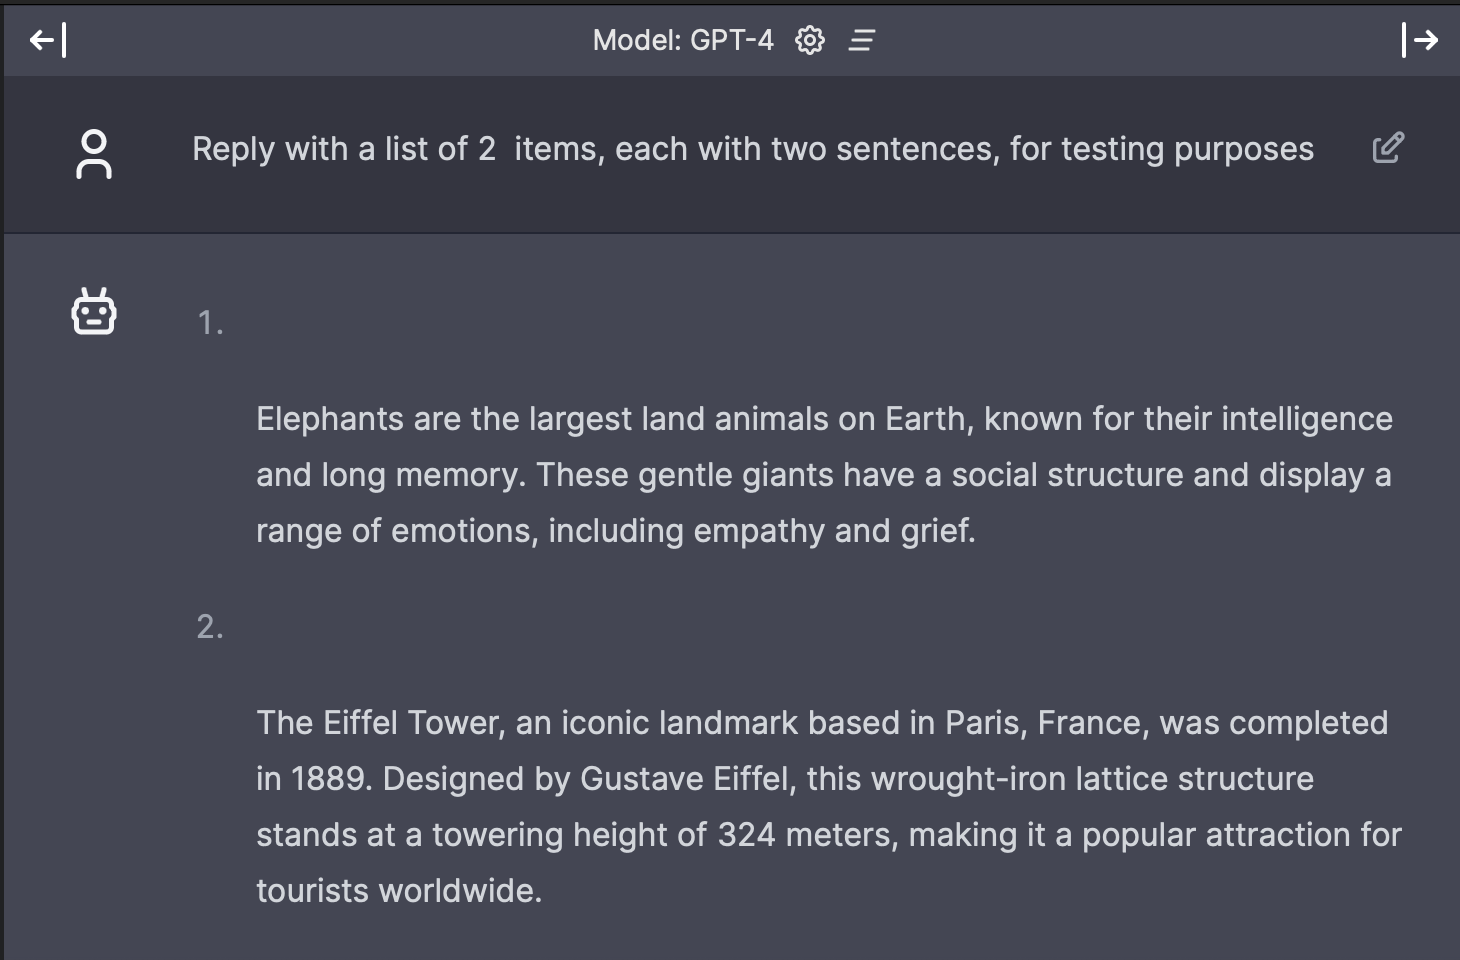Click the edit button on the user message
This screenshot has height=960, width=1460.
coord(1389,147)
